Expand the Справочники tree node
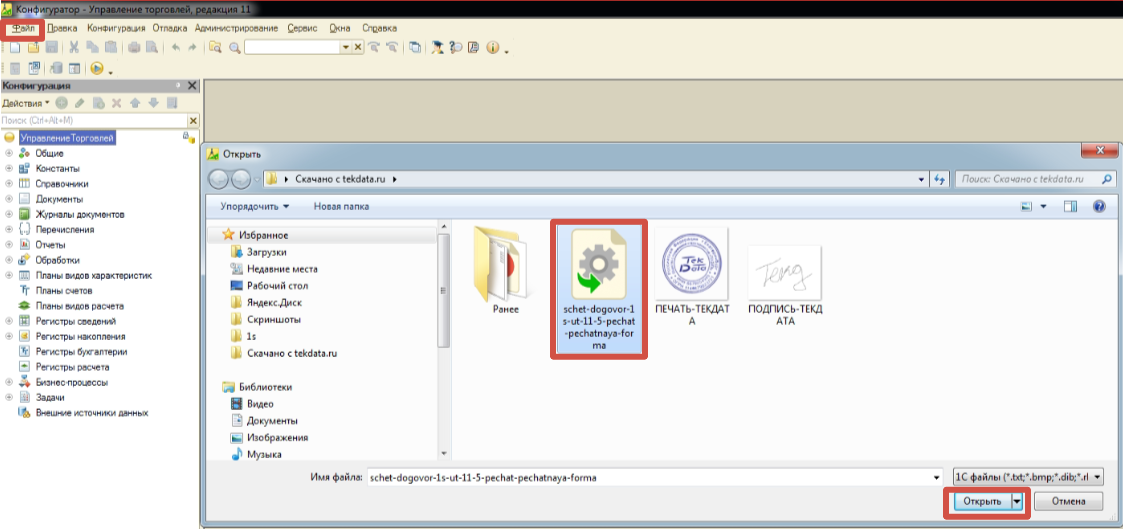 9,184
